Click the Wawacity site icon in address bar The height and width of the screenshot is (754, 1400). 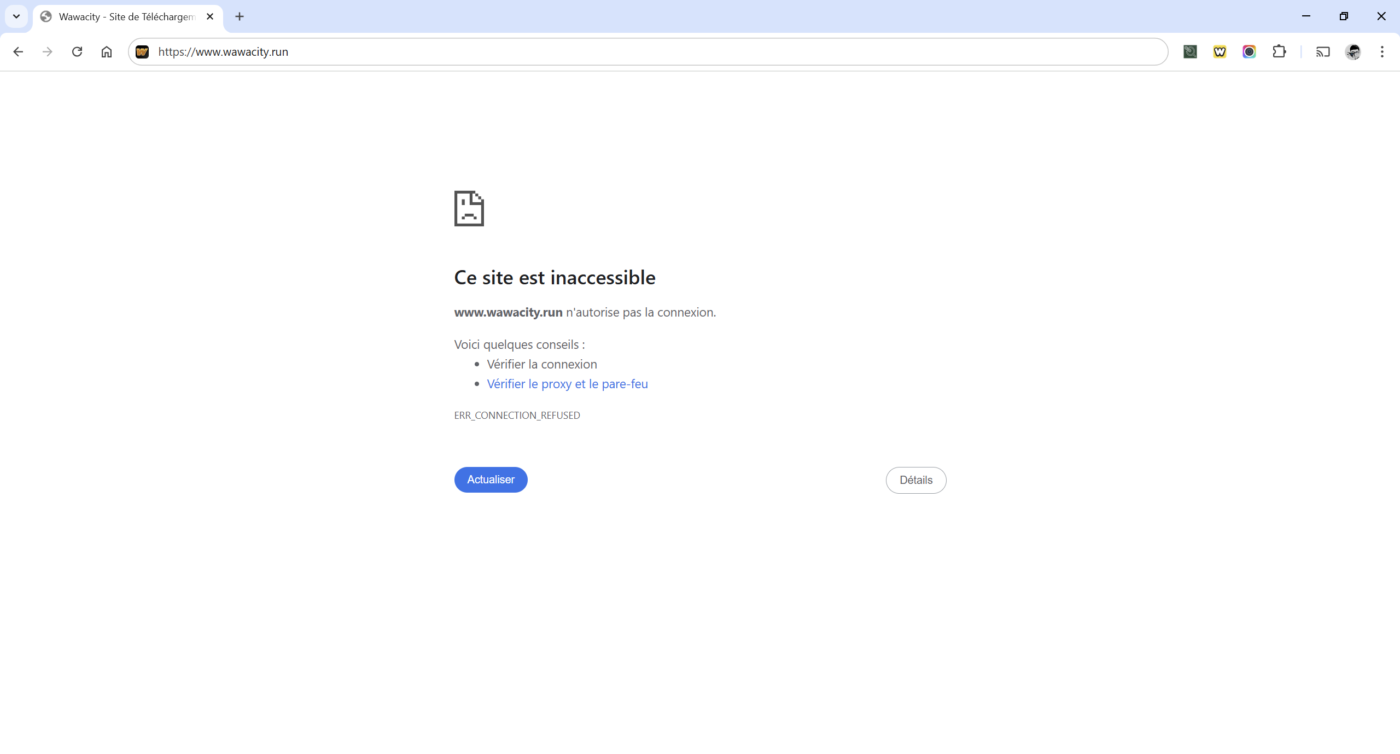(142, 52)
